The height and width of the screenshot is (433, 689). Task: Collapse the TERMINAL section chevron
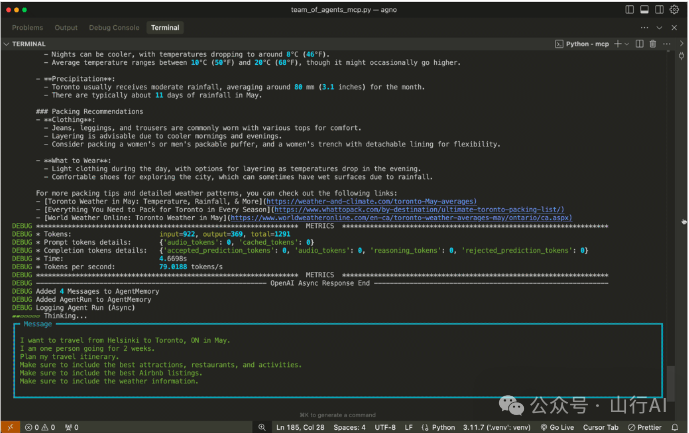pyautogui.click(x=8, y=44)
